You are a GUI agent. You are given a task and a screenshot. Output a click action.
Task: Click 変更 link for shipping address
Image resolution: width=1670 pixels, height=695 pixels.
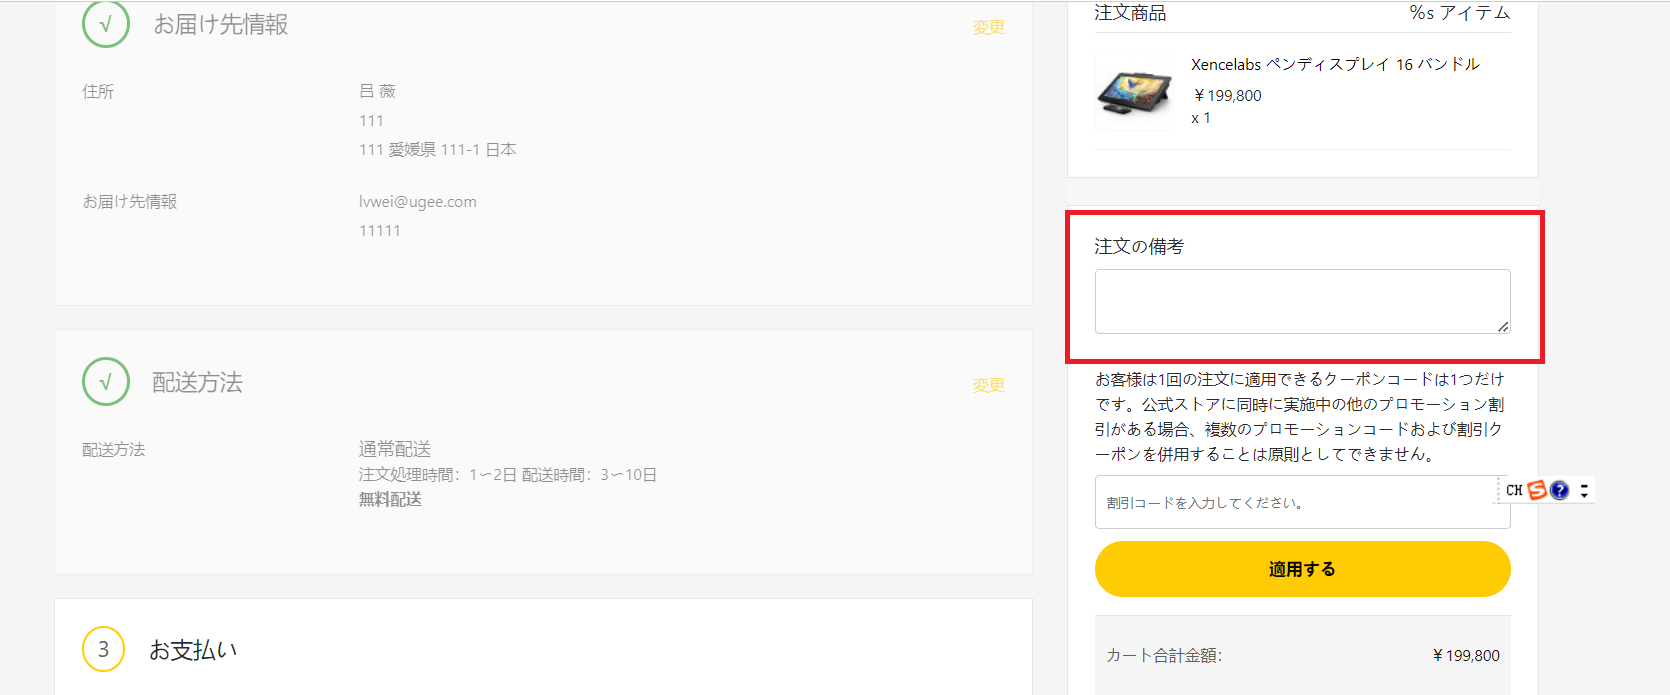[988, 27]
